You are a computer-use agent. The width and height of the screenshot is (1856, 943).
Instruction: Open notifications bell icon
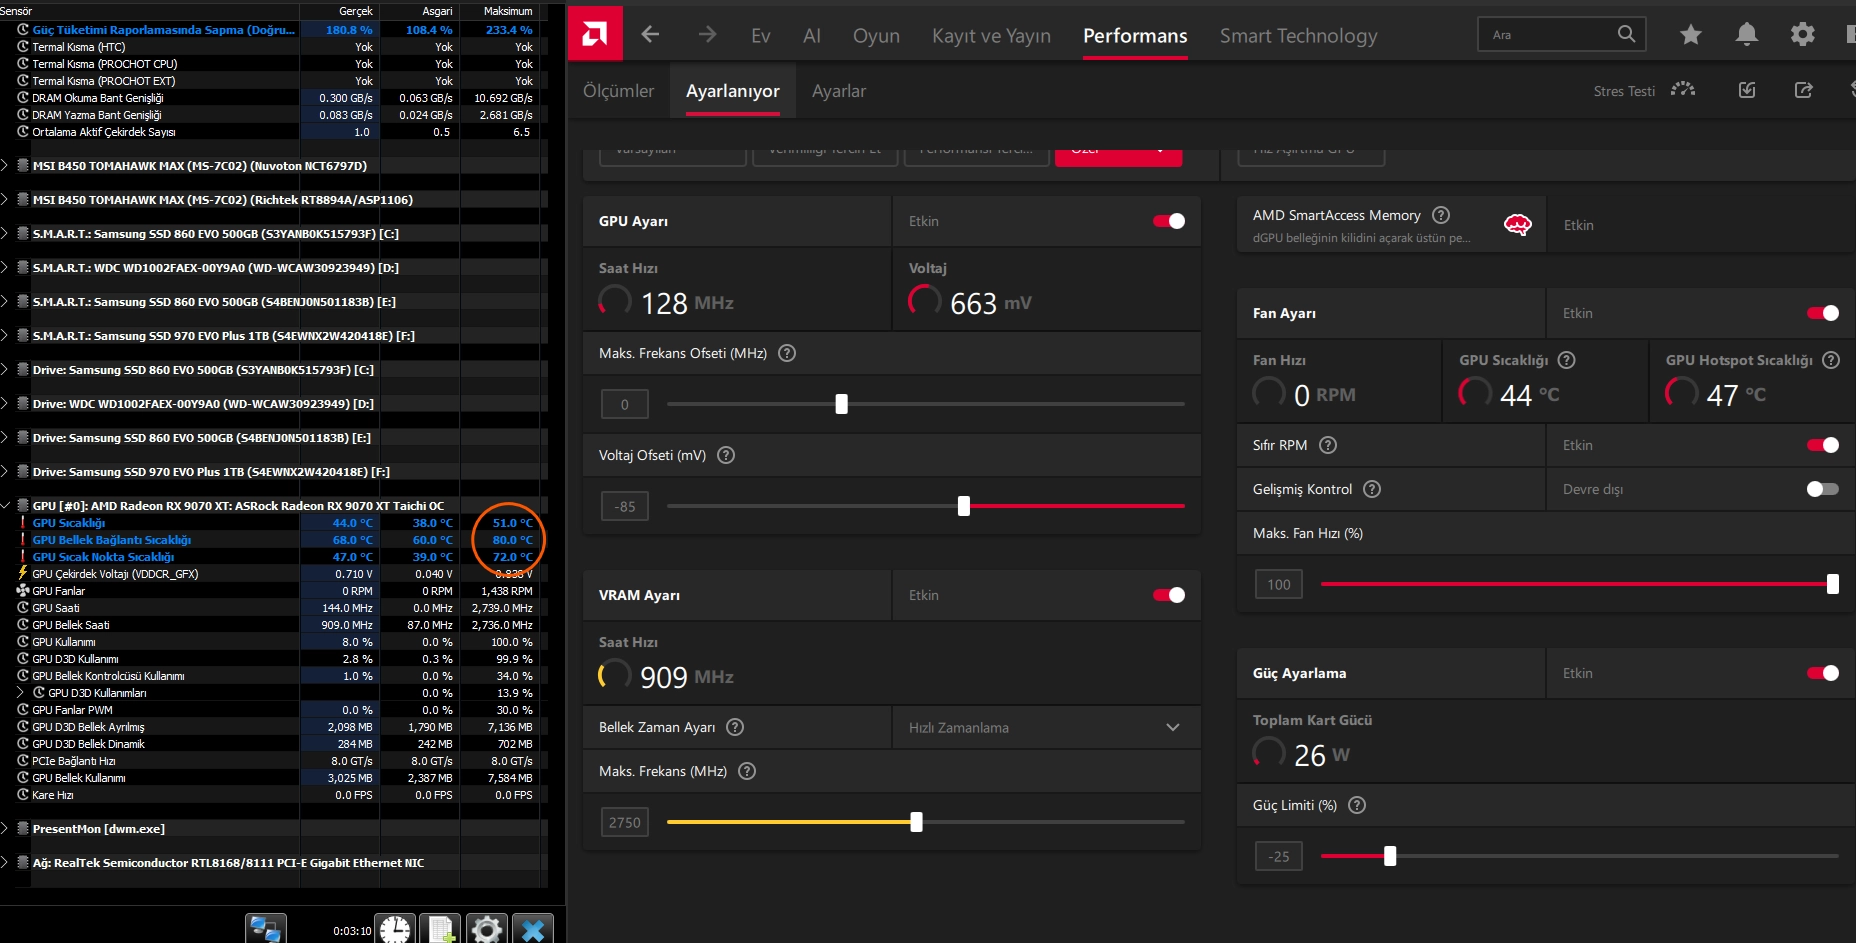(1747, 35)
